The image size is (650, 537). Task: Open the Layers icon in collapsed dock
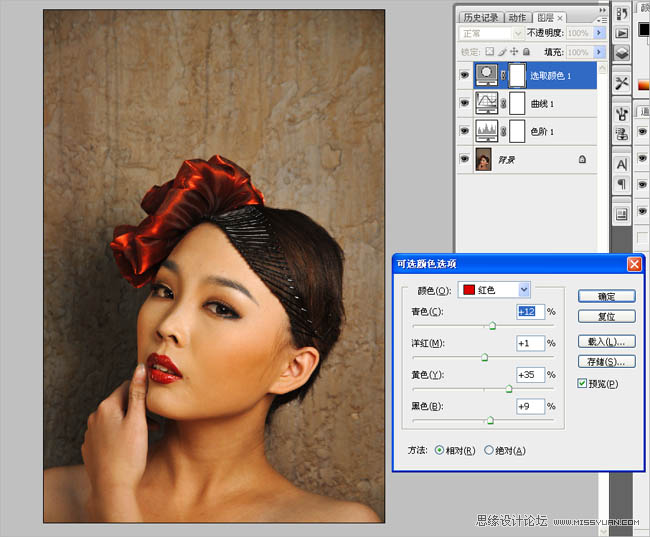pos(621,52)
